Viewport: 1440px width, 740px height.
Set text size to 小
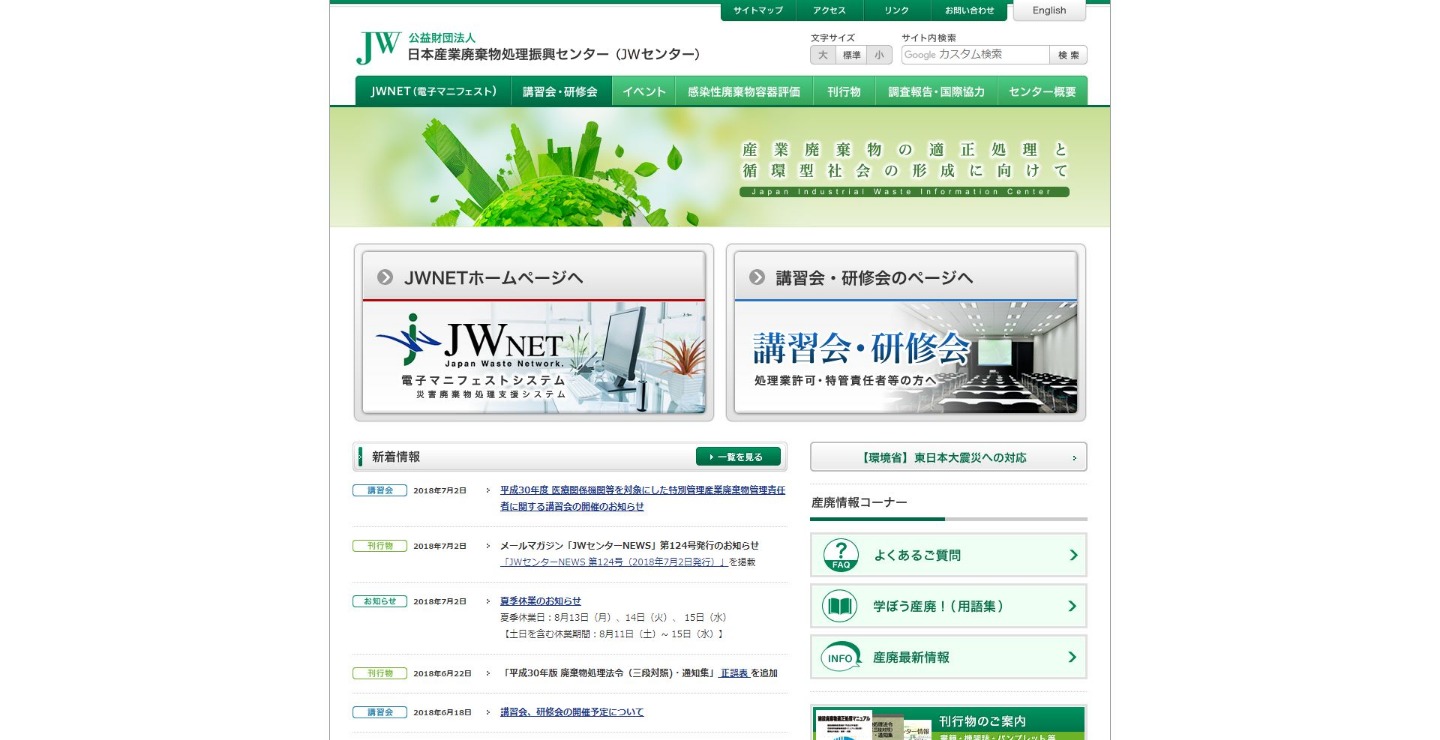click(879, 55)
